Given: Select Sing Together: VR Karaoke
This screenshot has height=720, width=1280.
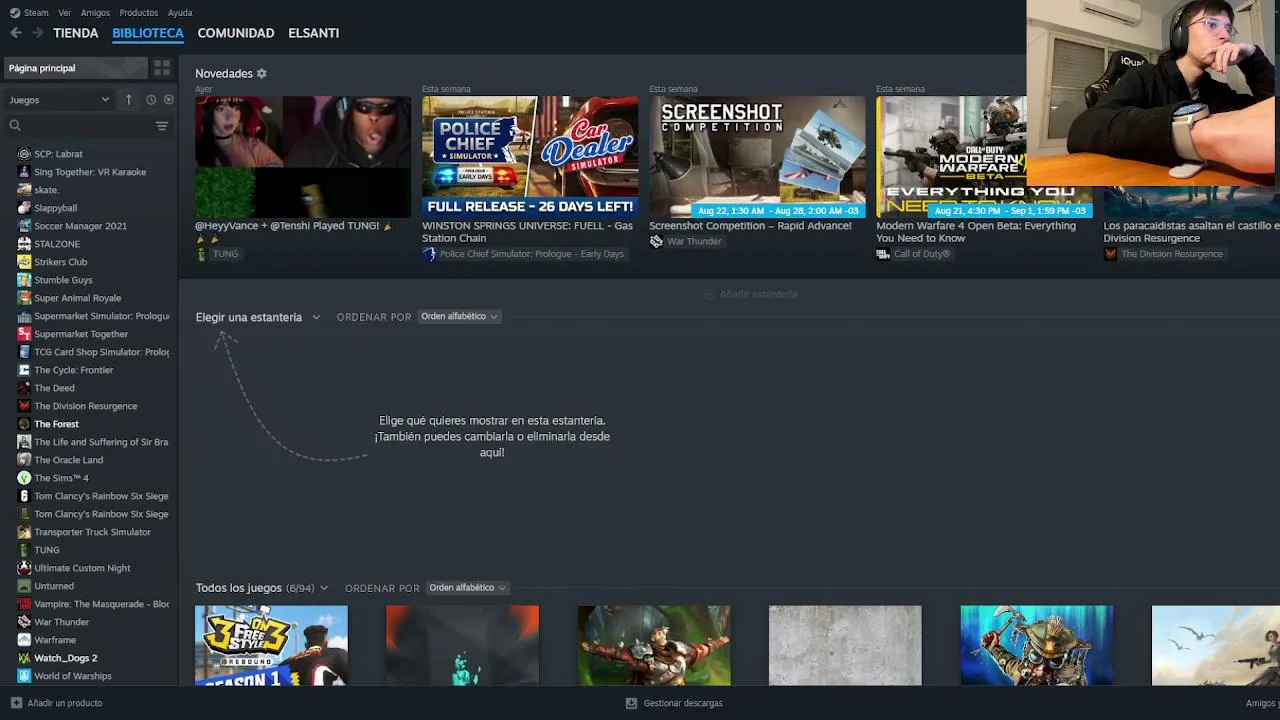Looking at the screenshot, I should [90, 172].
